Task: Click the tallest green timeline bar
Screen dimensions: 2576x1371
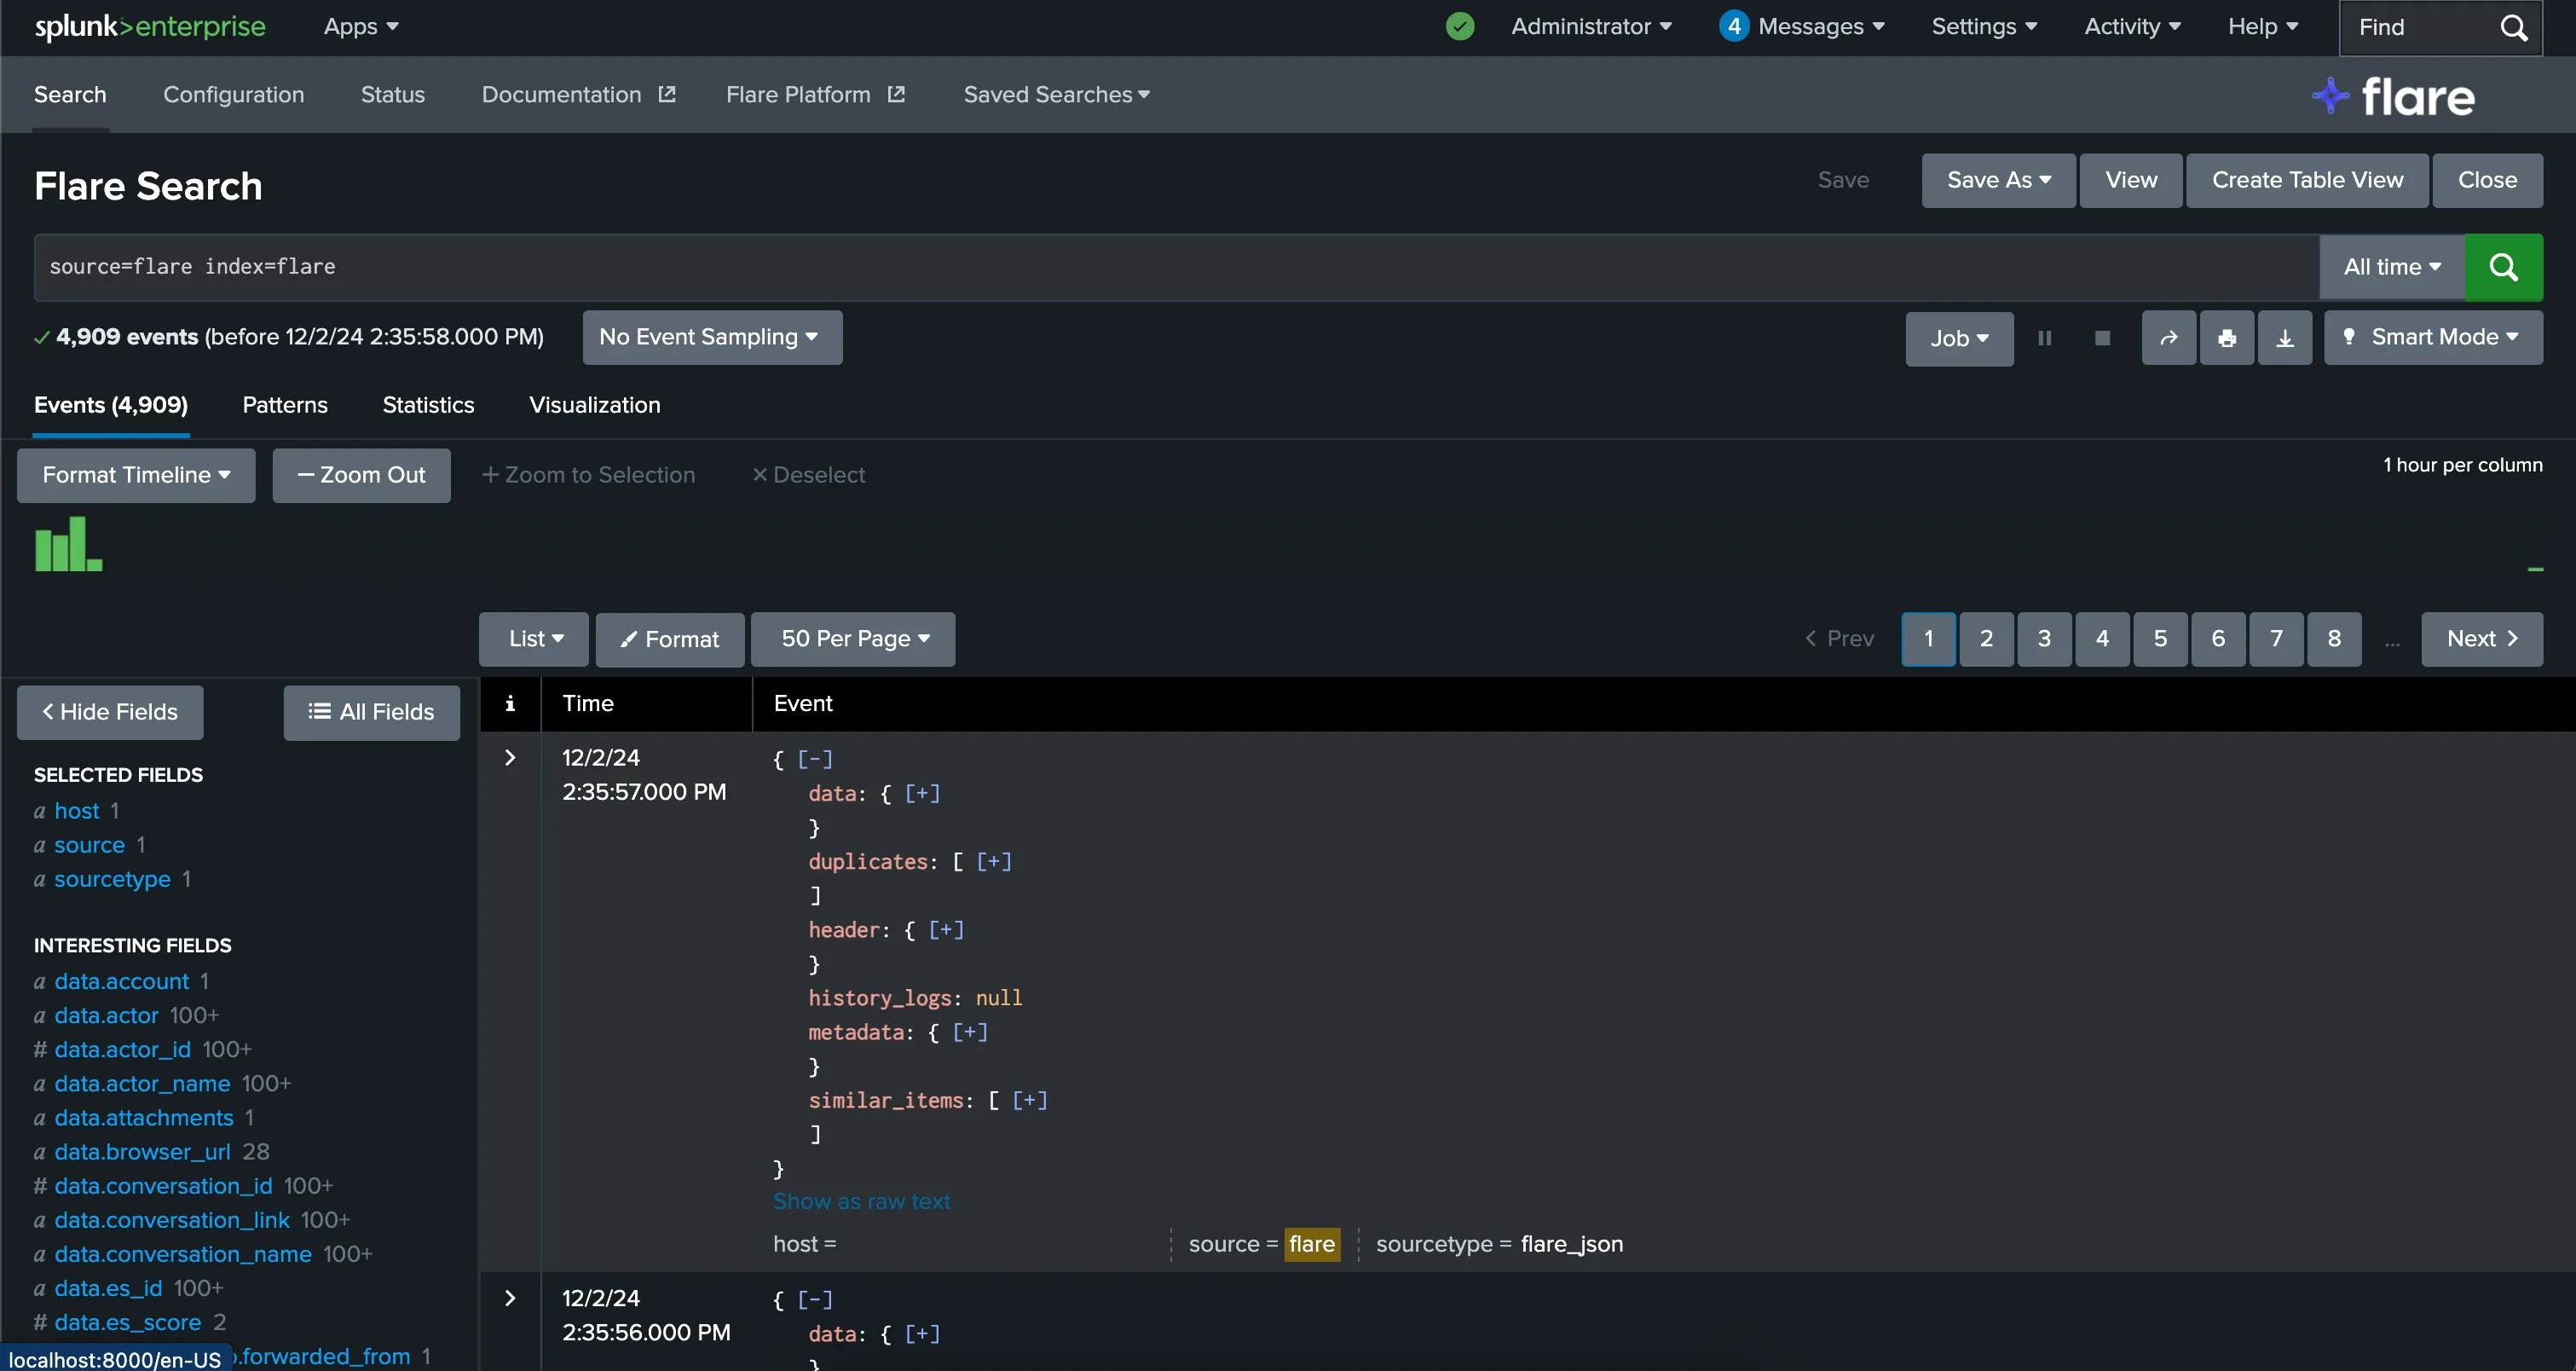Action: pyautogui.click(x=77, y=544)
